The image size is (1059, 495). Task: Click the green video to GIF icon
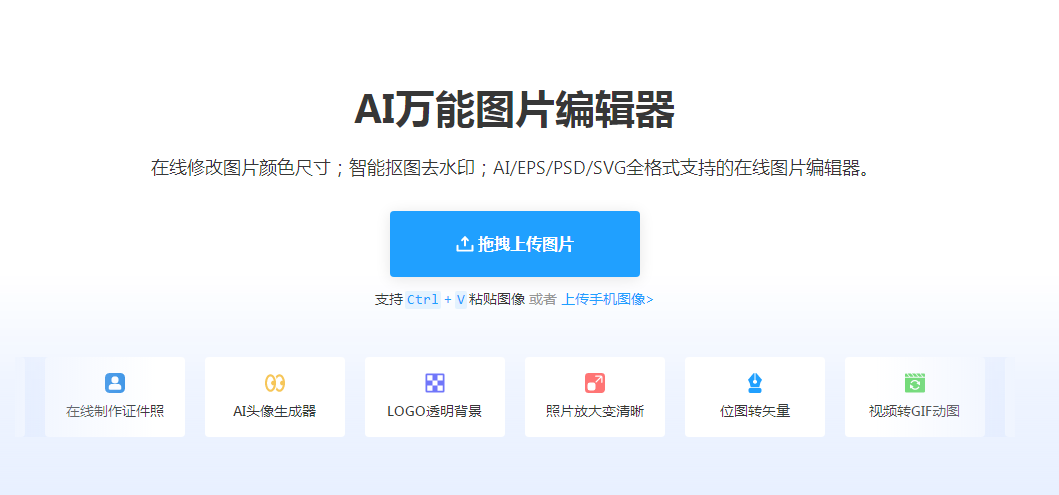(x=915, y=382)
